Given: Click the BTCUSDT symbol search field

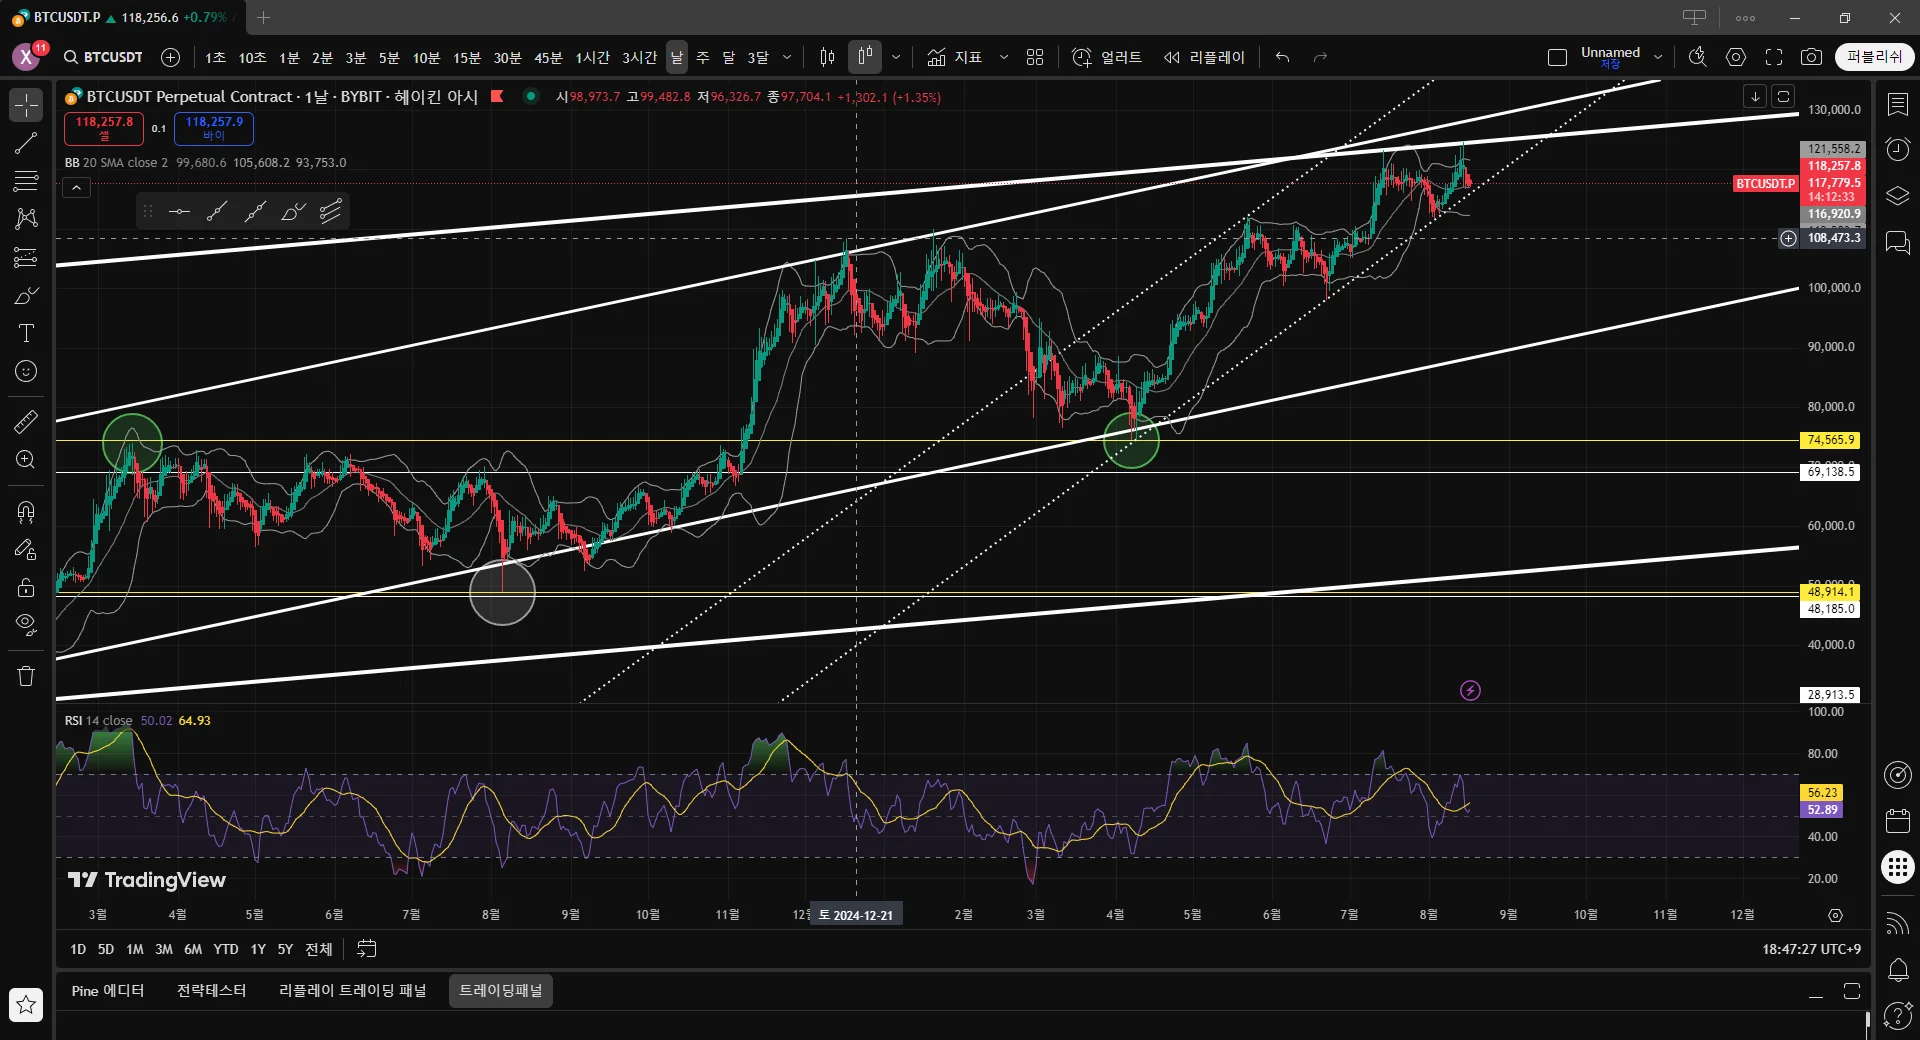Looking at the screenshot, I should pos(104,57).
